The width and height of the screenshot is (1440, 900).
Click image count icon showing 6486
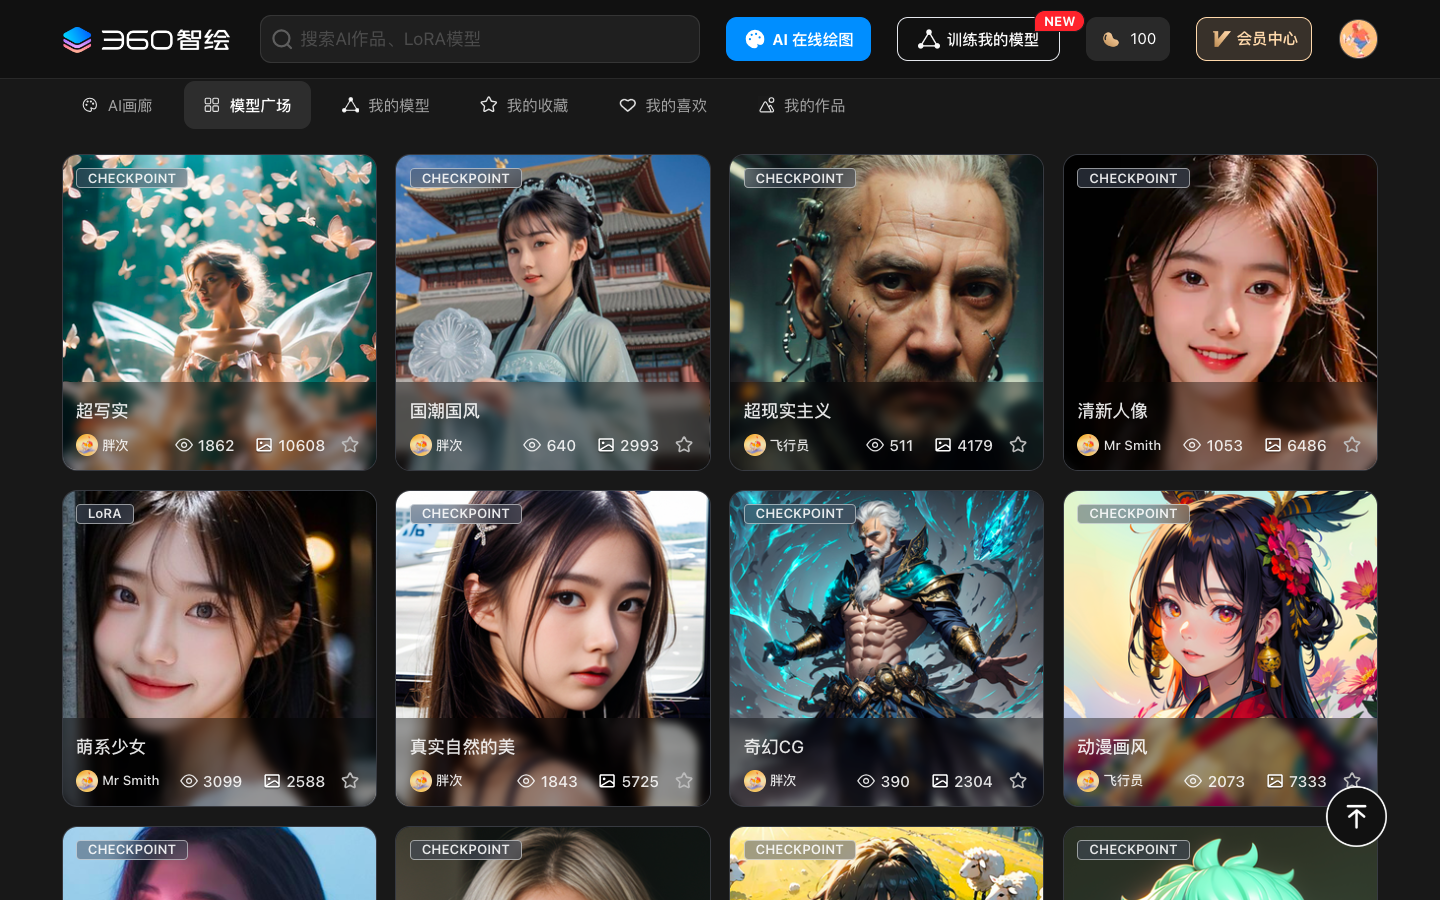pos(1273,445)
